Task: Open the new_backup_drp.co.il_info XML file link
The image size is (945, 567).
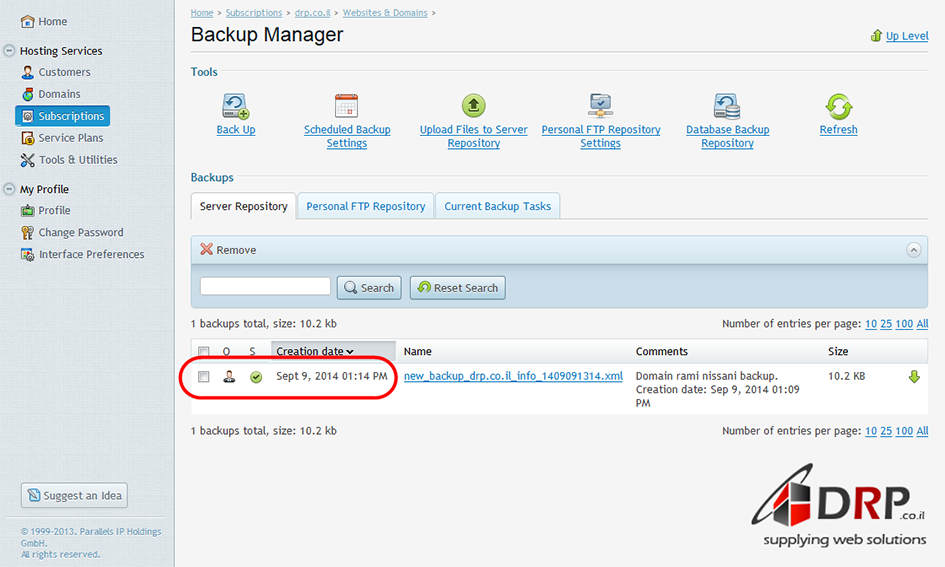Action: point(513,377)
